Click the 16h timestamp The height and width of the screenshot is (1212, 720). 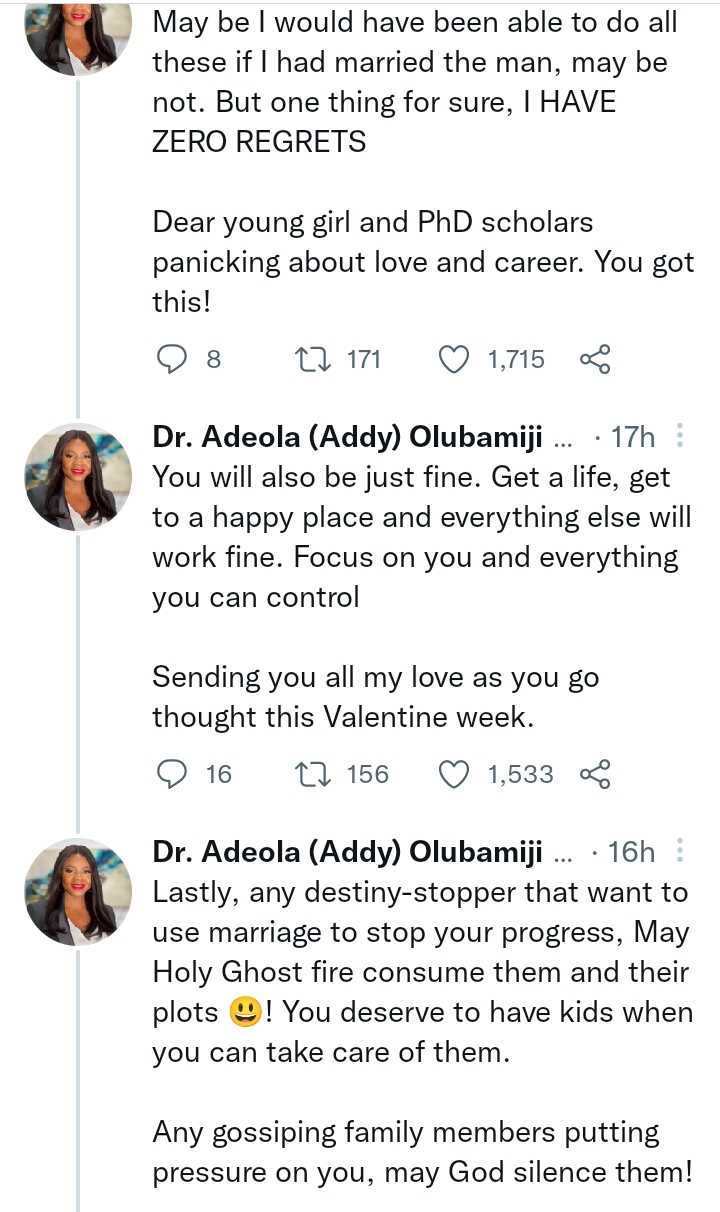coord(632,853)
